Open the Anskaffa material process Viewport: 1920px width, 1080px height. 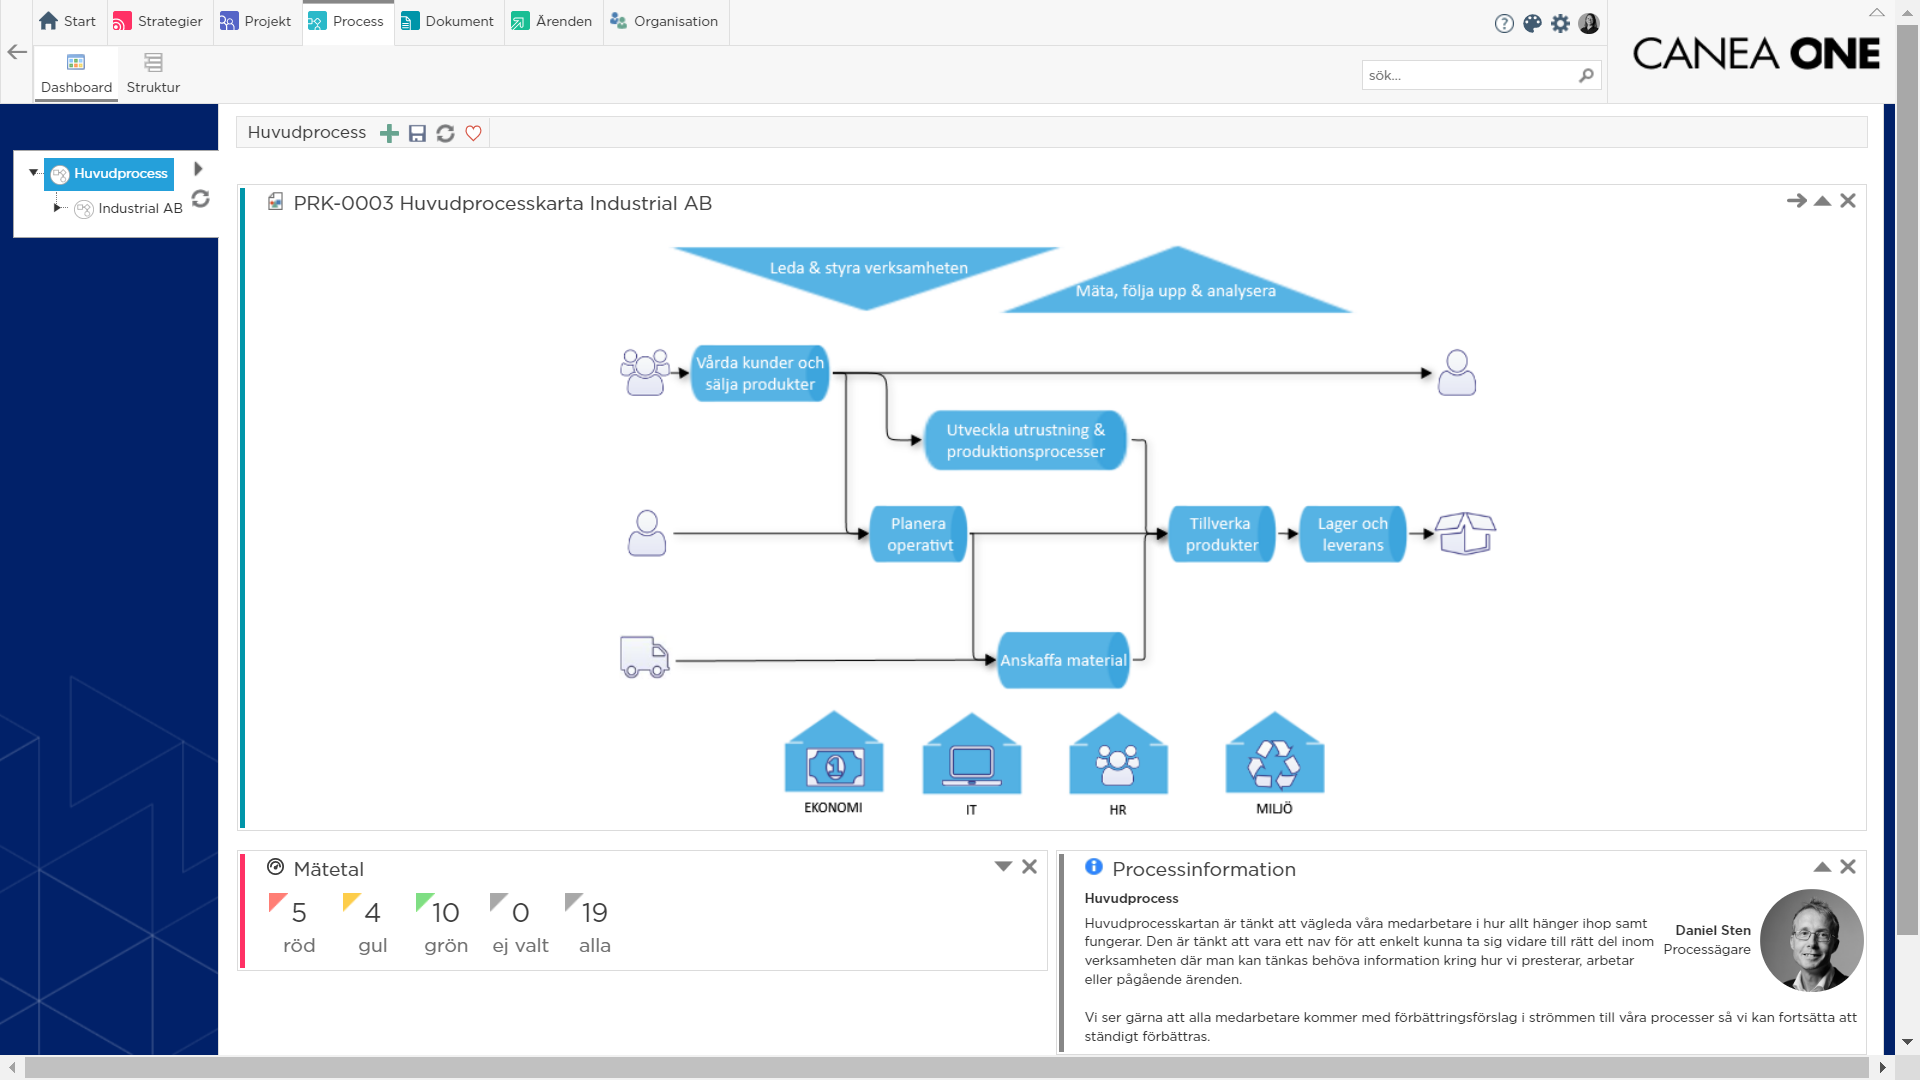tap(1063, 660)
